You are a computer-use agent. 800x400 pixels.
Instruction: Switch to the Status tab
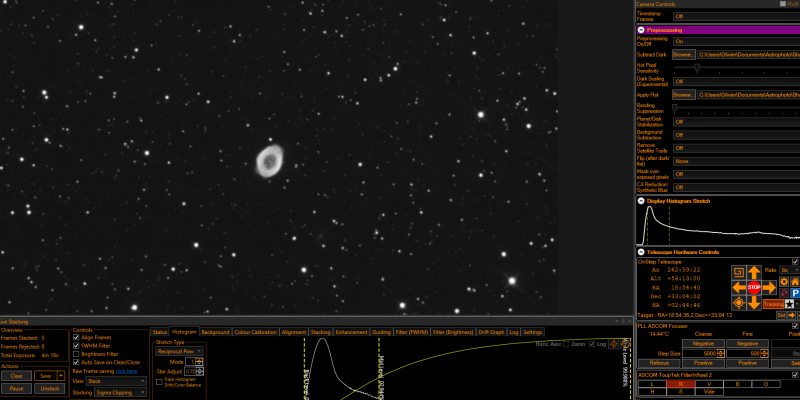click(x=160, y=332)
